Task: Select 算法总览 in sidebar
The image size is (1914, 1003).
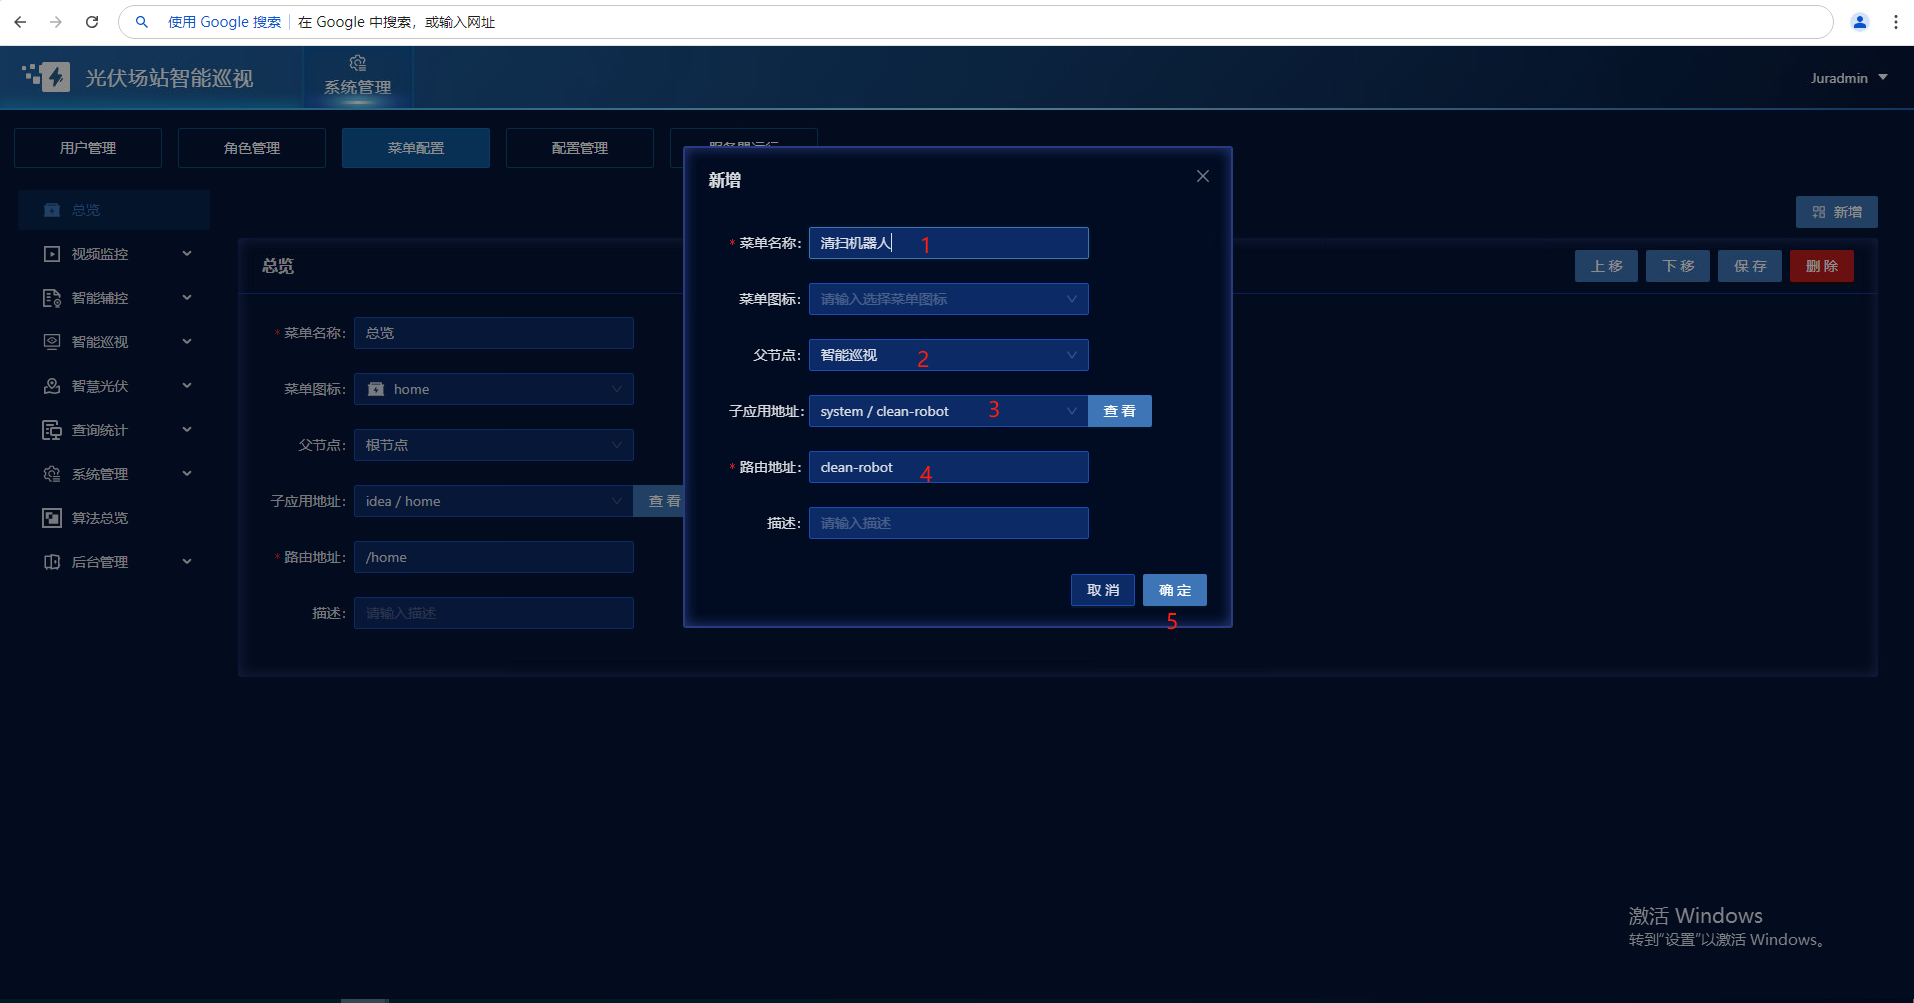Action: point(113,518)
